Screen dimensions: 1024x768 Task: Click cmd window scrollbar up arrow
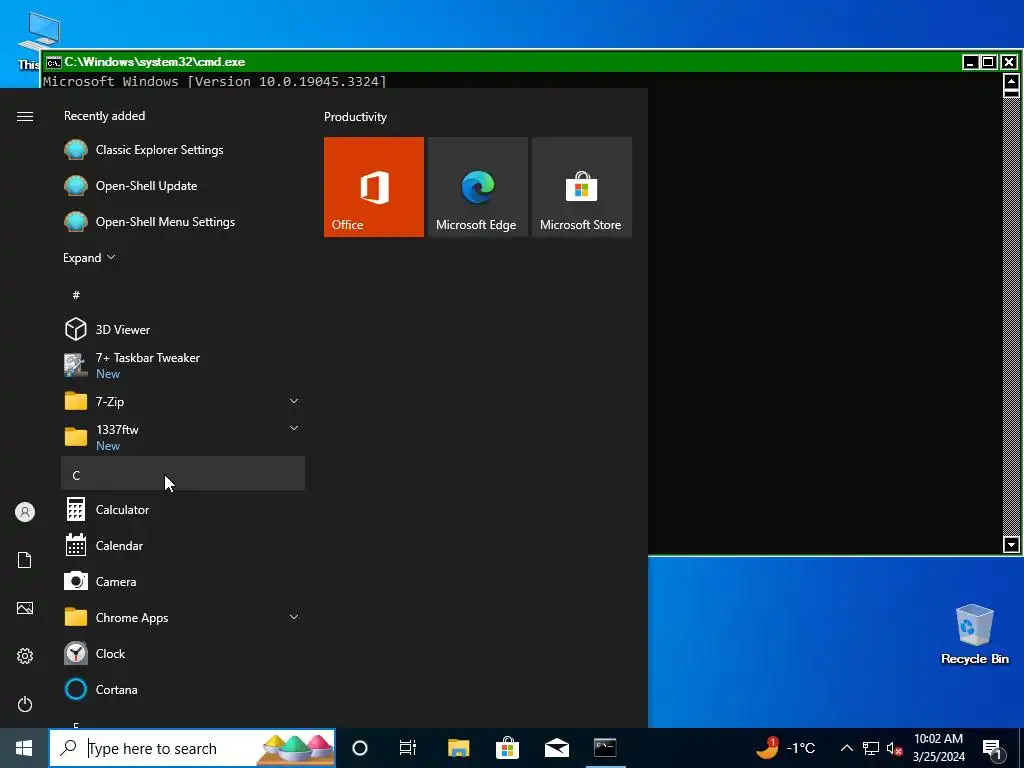click(x=1011, y=82)
